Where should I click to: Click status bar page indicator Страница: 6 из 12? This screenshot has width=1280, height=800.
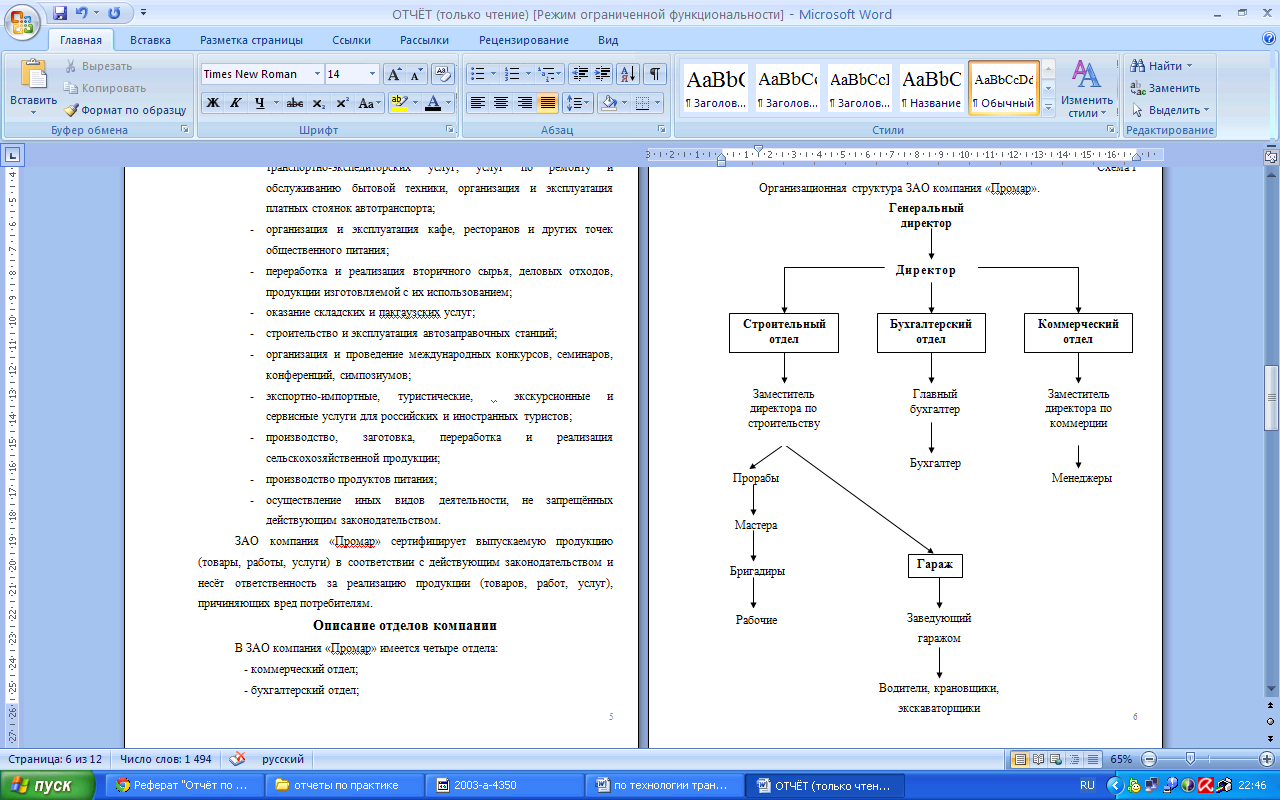click(56, 759)
